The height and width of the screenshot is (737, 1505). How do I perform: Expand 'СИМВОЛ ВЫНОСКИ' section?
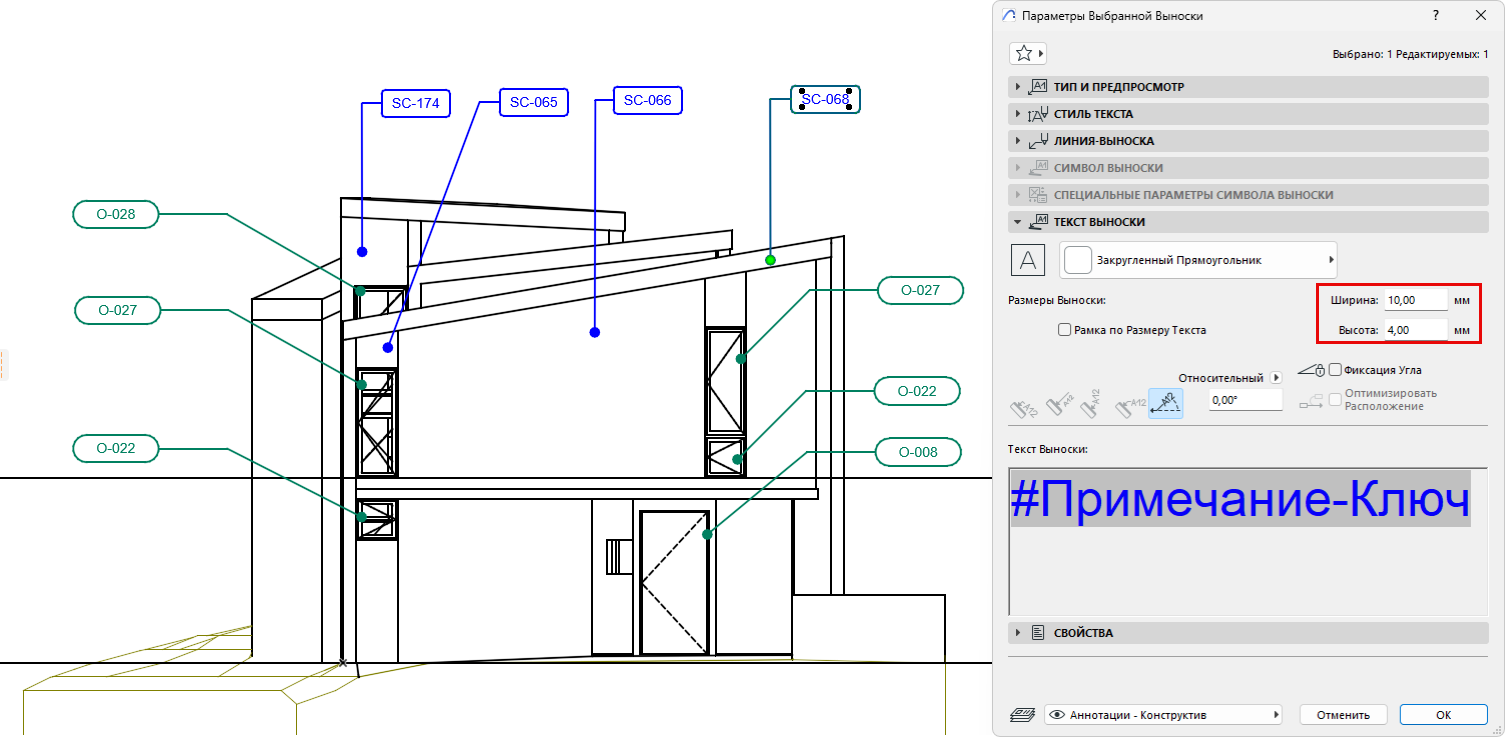tap(1248, 168)
